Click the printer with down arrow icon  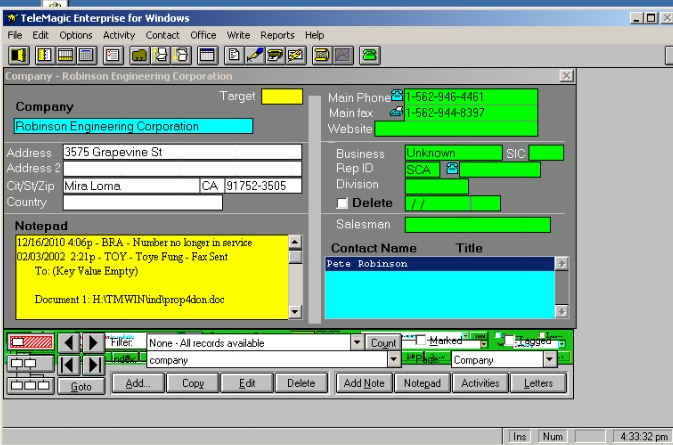point(182,55)
